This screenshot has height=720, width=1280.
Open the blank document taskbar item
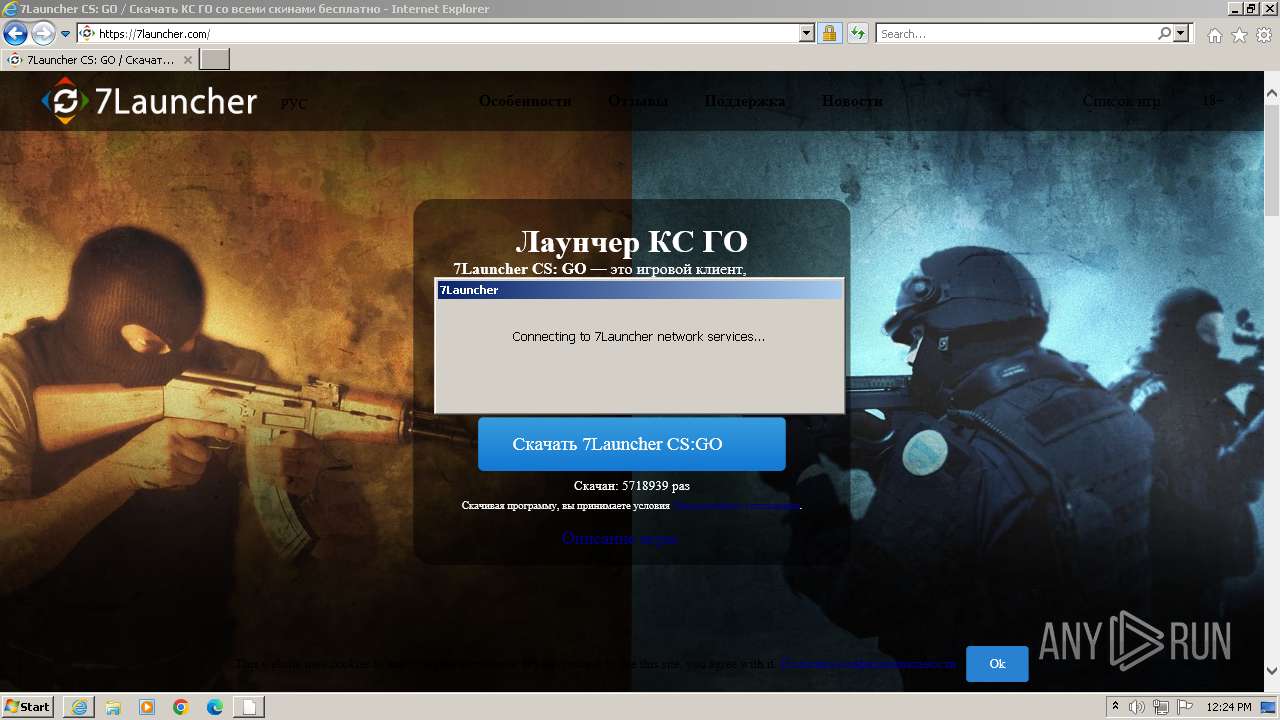(x=249, y=707)
